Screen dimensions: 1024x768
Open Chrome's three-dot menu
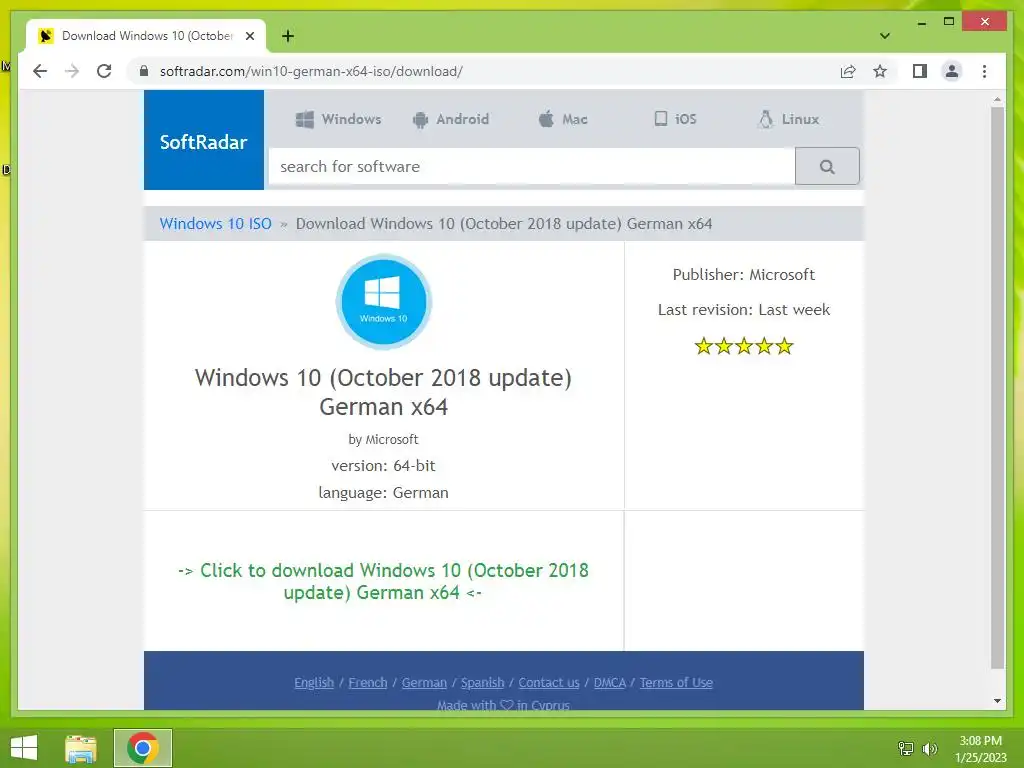tap(984, 71)
